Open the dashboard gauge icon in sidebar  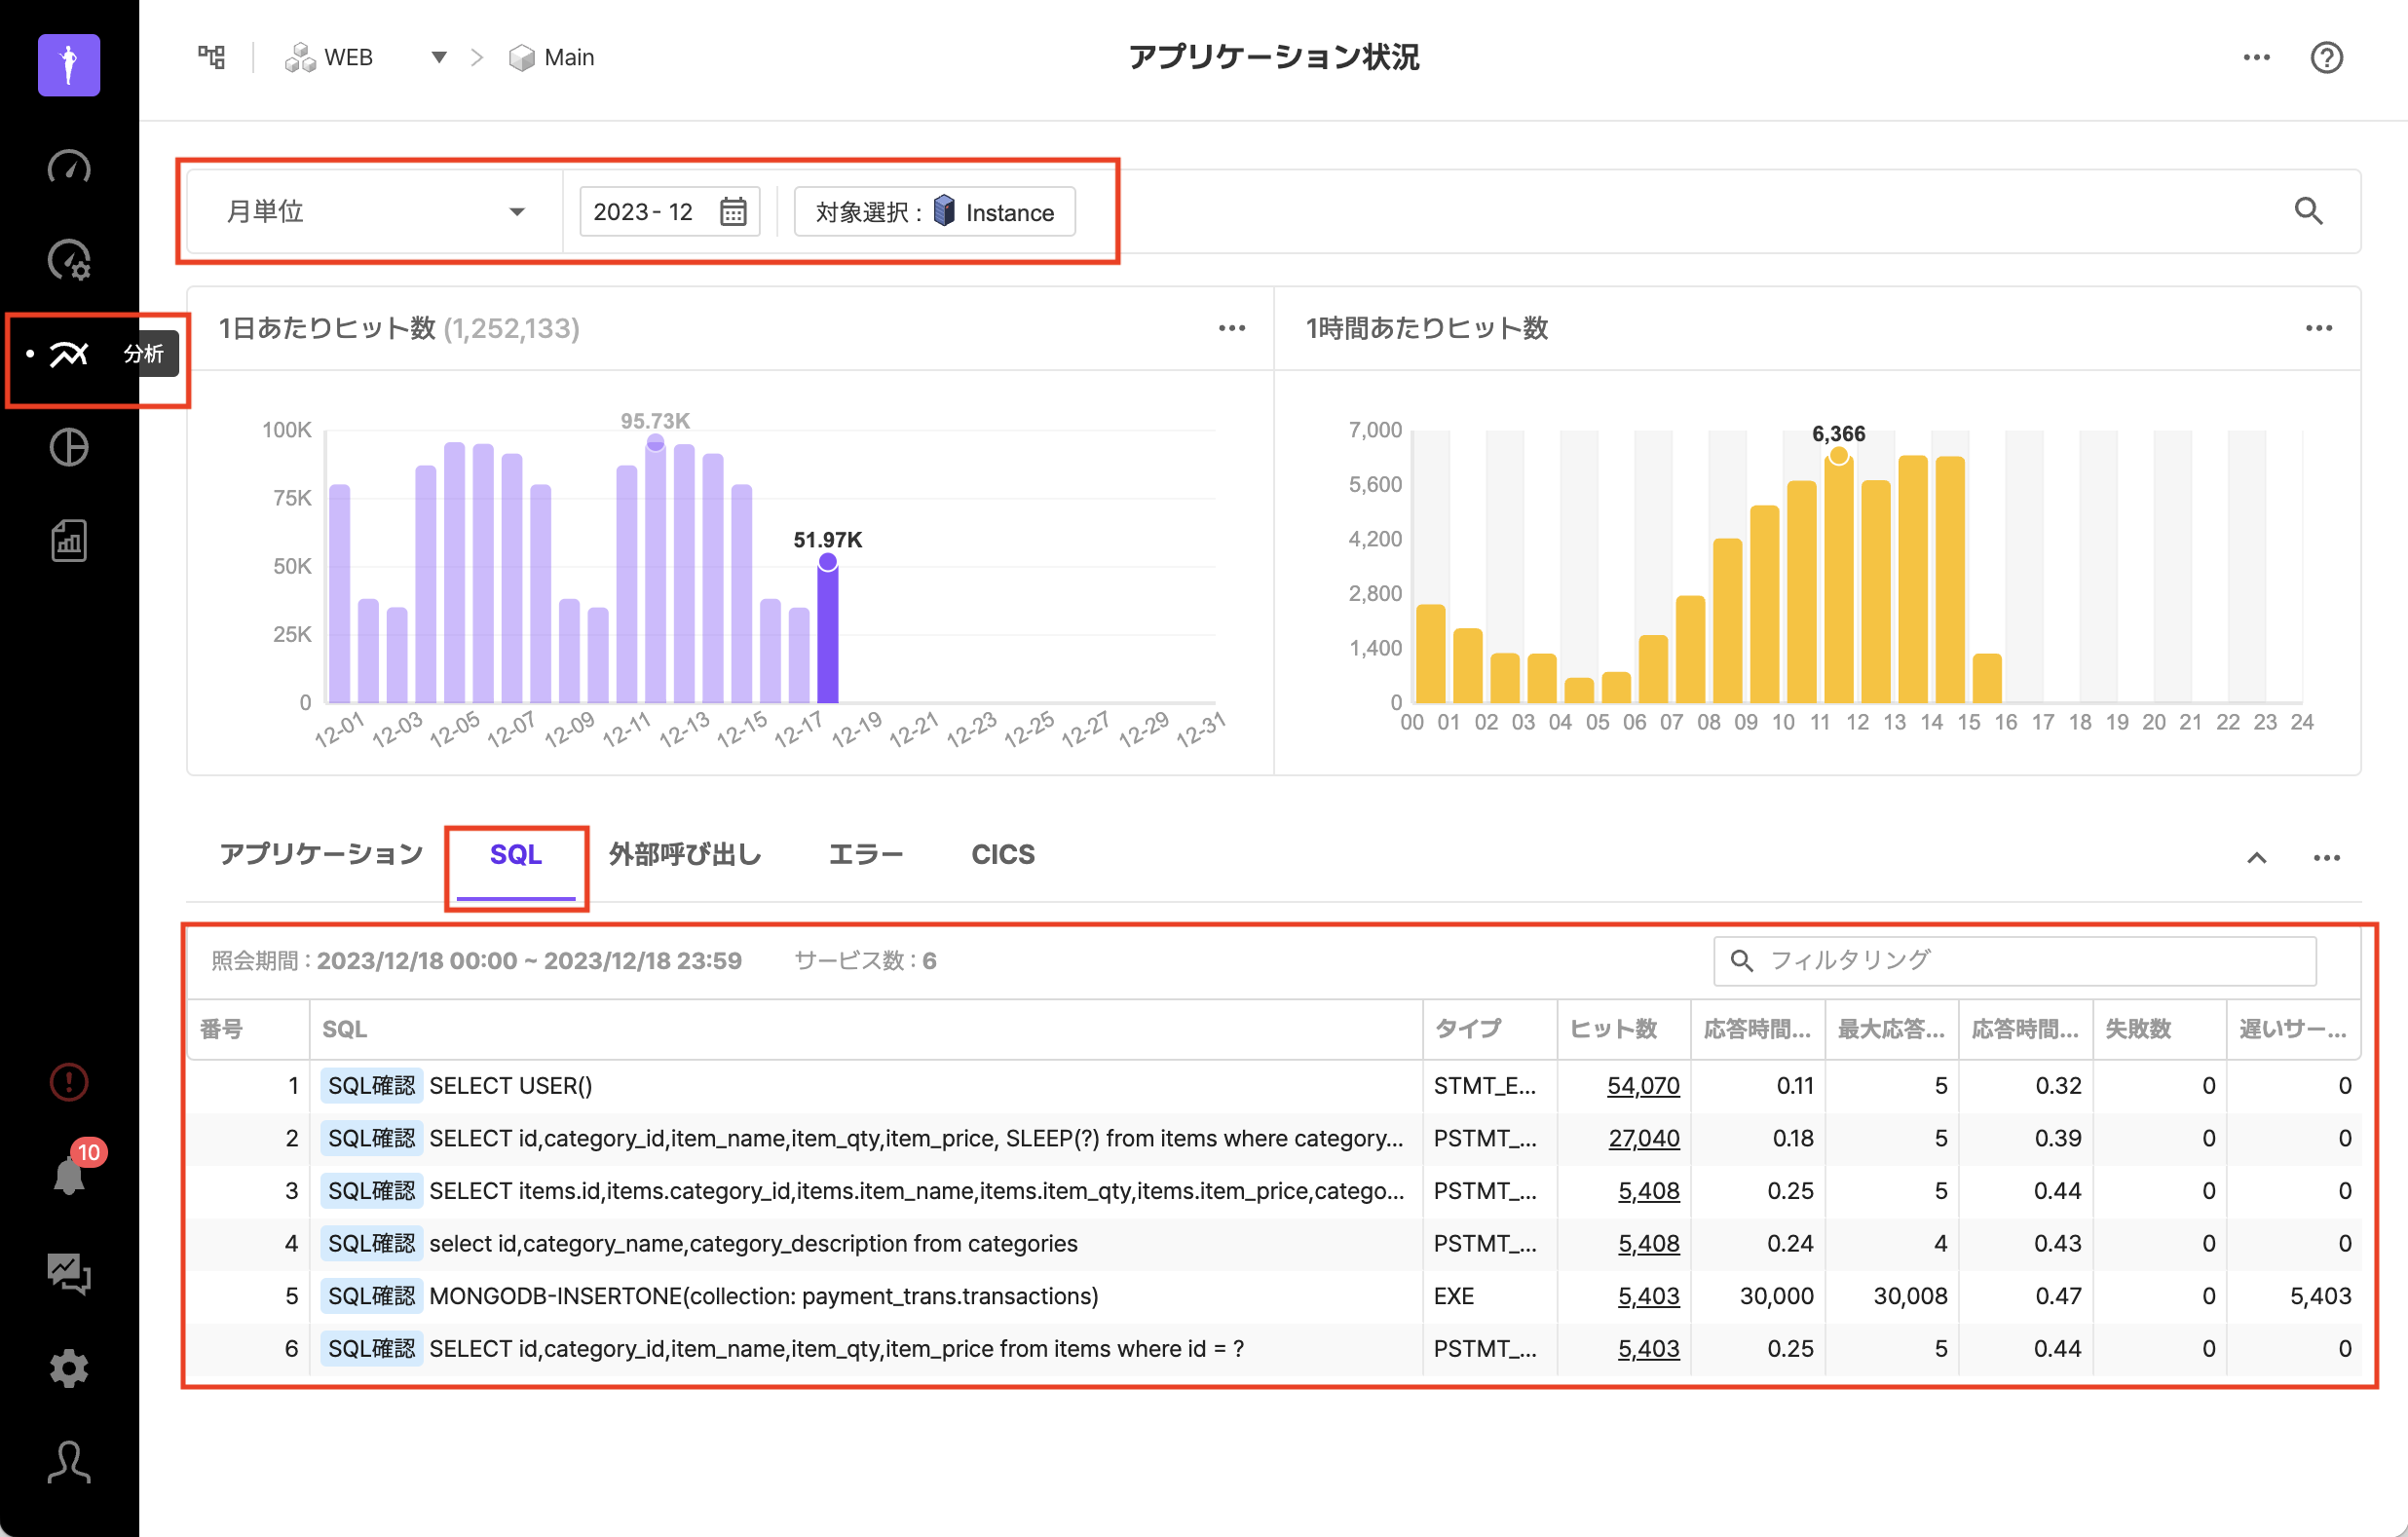(68, 168)
